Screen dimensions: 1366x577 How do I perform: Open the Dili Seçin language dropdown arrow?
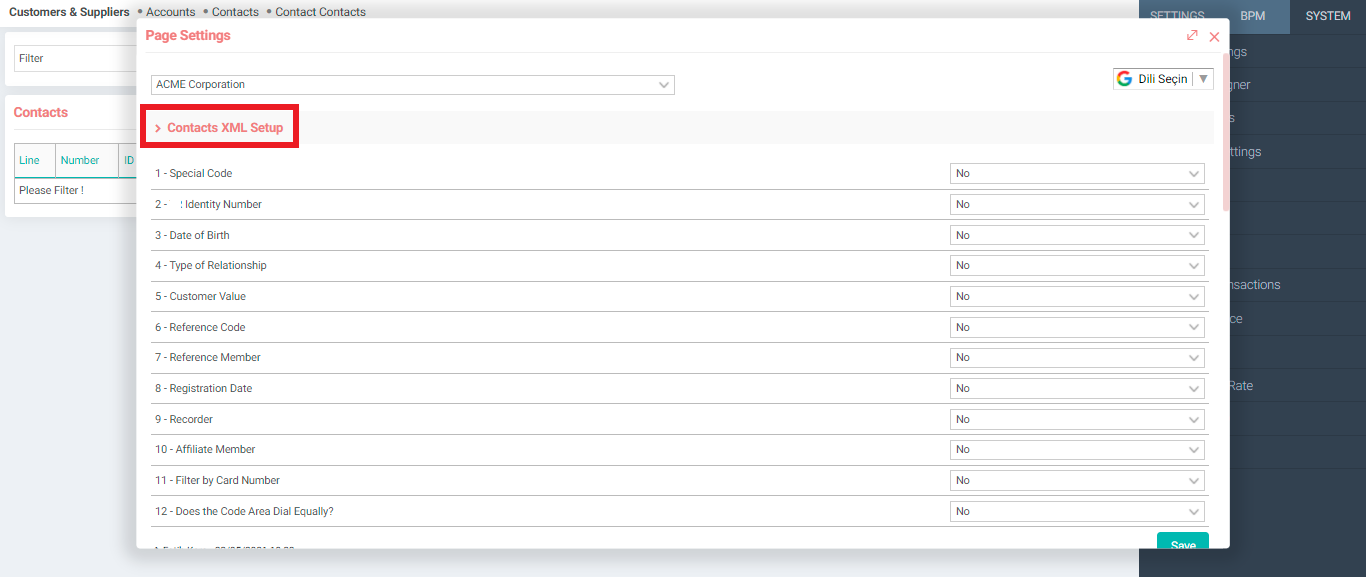1204,79
